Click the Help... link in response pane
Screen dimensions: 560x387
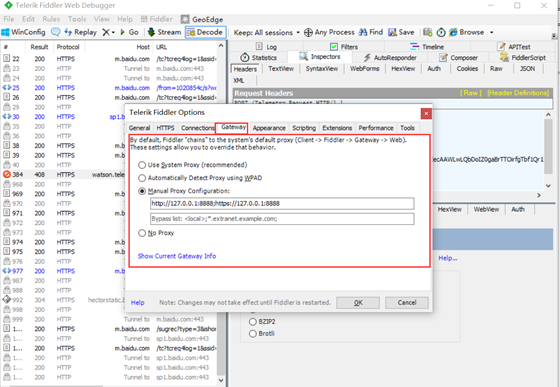[x=448, y=258]
